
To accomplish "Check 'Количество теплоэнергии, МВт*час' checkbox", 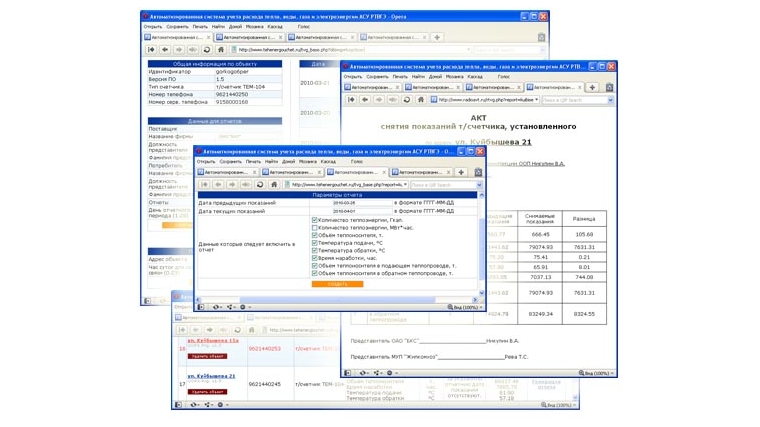I will tap(315, 227).
